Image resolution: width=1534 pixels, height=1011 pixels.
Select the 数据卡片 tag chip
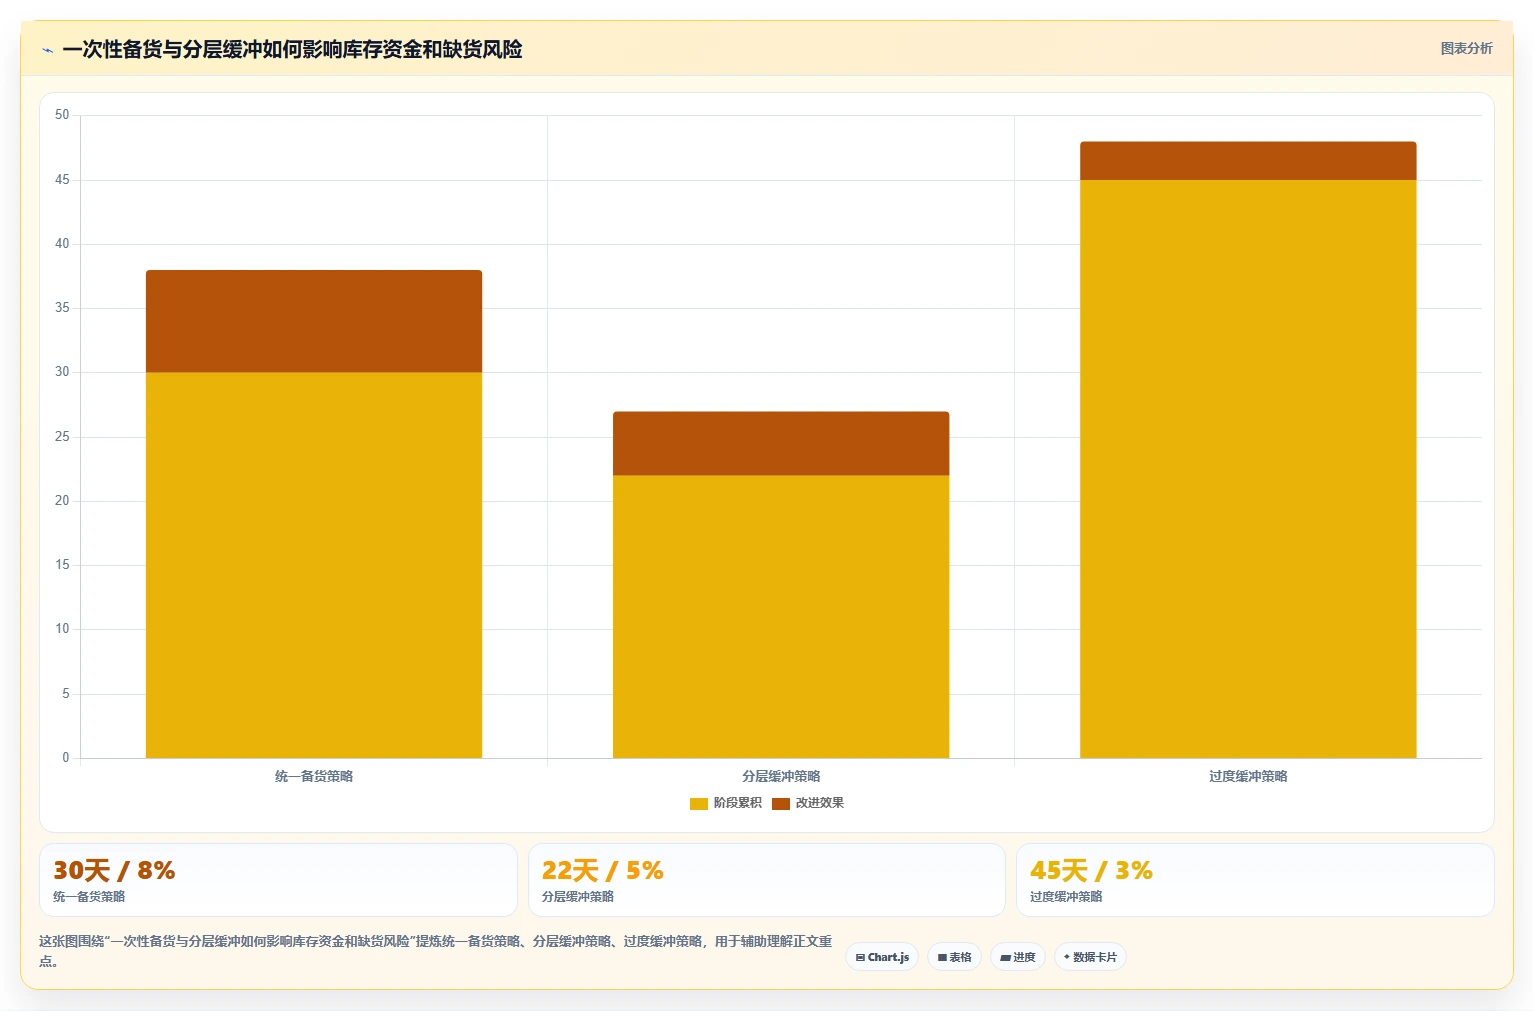(x=1090, y=957)
